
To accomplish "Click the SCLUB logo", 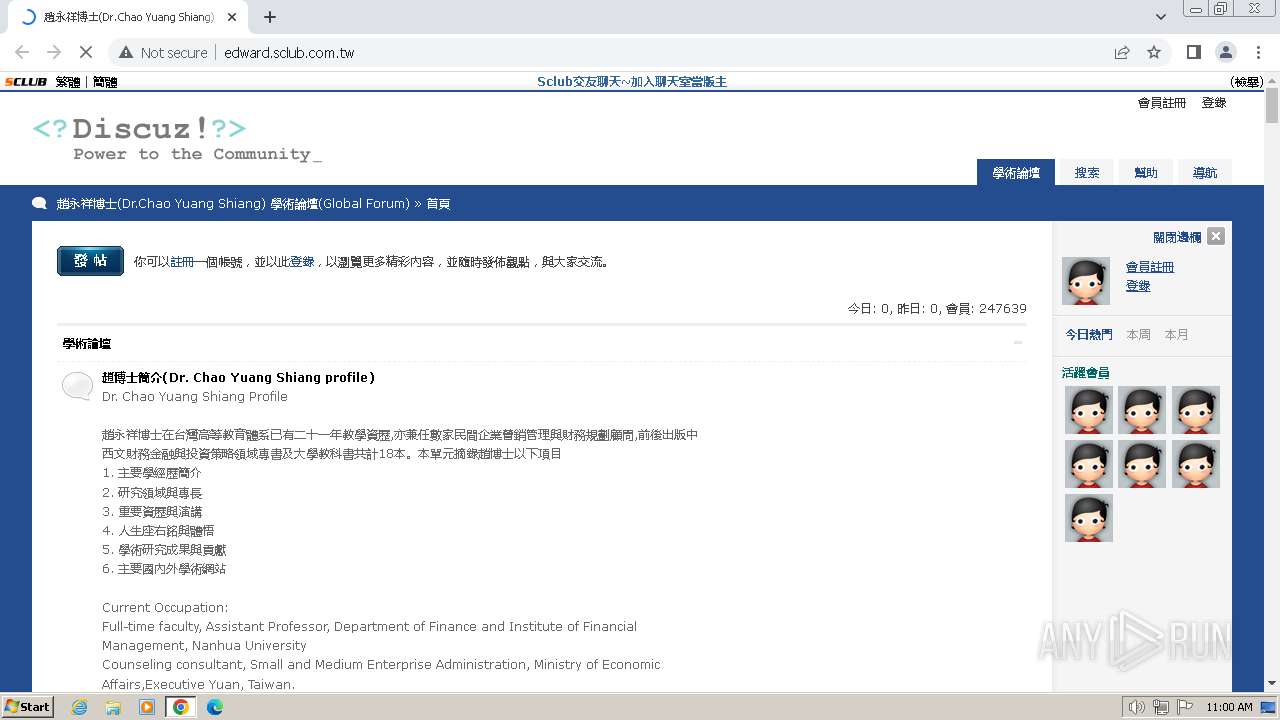I will pos(26,82).
